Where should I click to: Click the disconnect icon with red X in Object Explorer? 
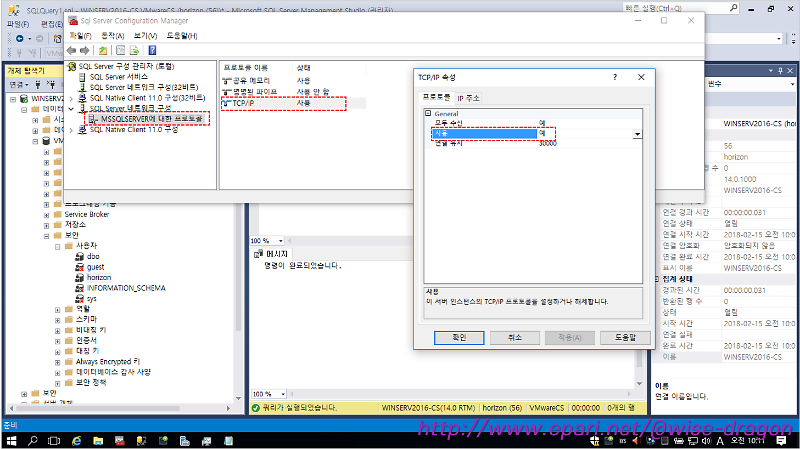coord(51,84)
